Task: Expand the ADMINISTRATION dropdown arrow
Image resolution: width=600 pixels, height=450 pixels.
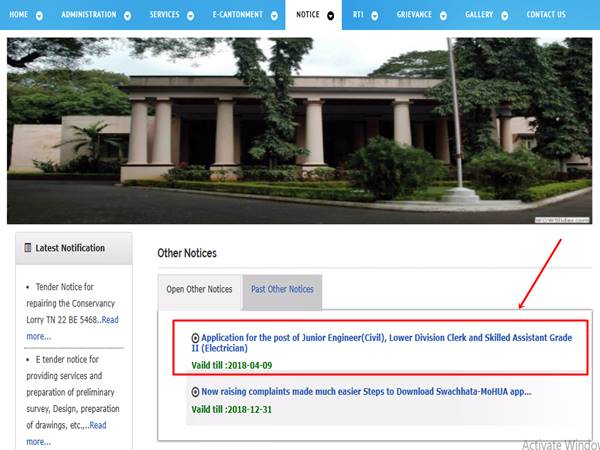Action: pyautogui.click(x=127, y=16)
